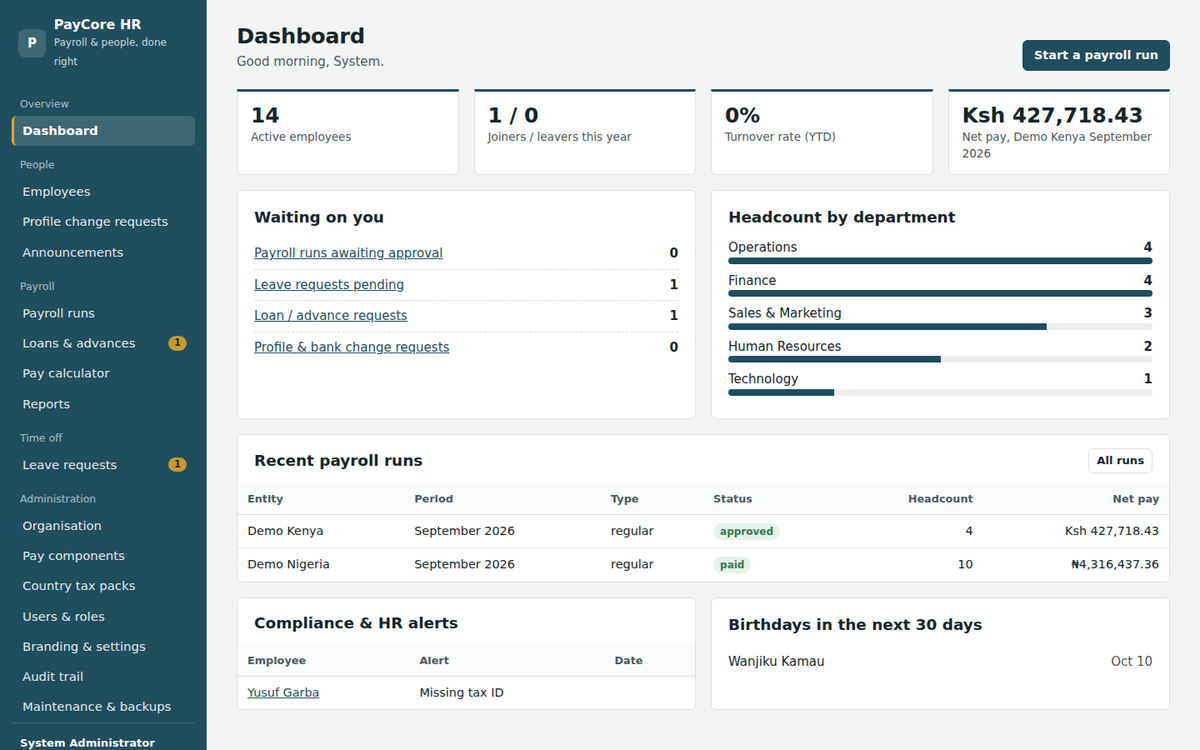
Task: Open Users & roles
Action: [103, 617]
